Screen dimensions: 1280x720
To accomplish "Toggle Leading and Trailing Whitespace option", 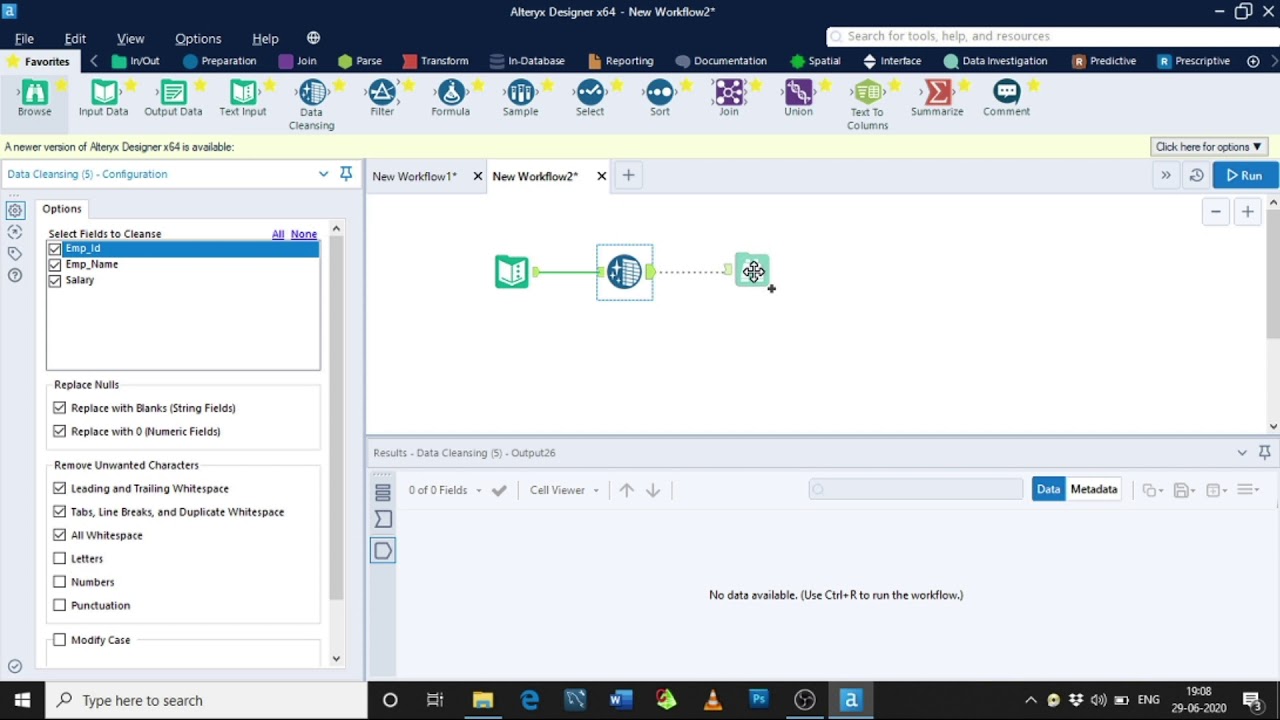I will [x=60, y=488].
